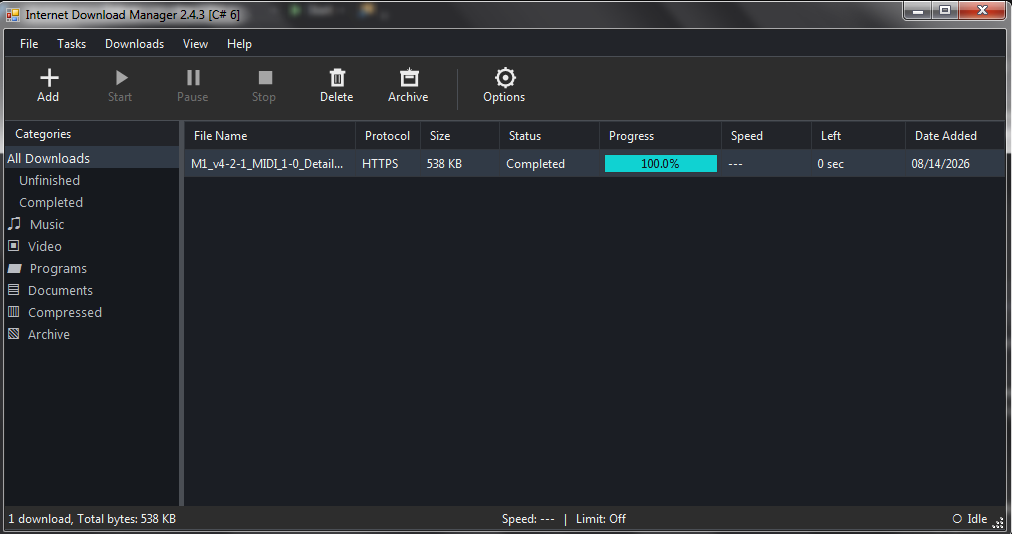Click the 538 KB size cell
This screenshot has height=534, width=1012.
click(x=444, y=164)
